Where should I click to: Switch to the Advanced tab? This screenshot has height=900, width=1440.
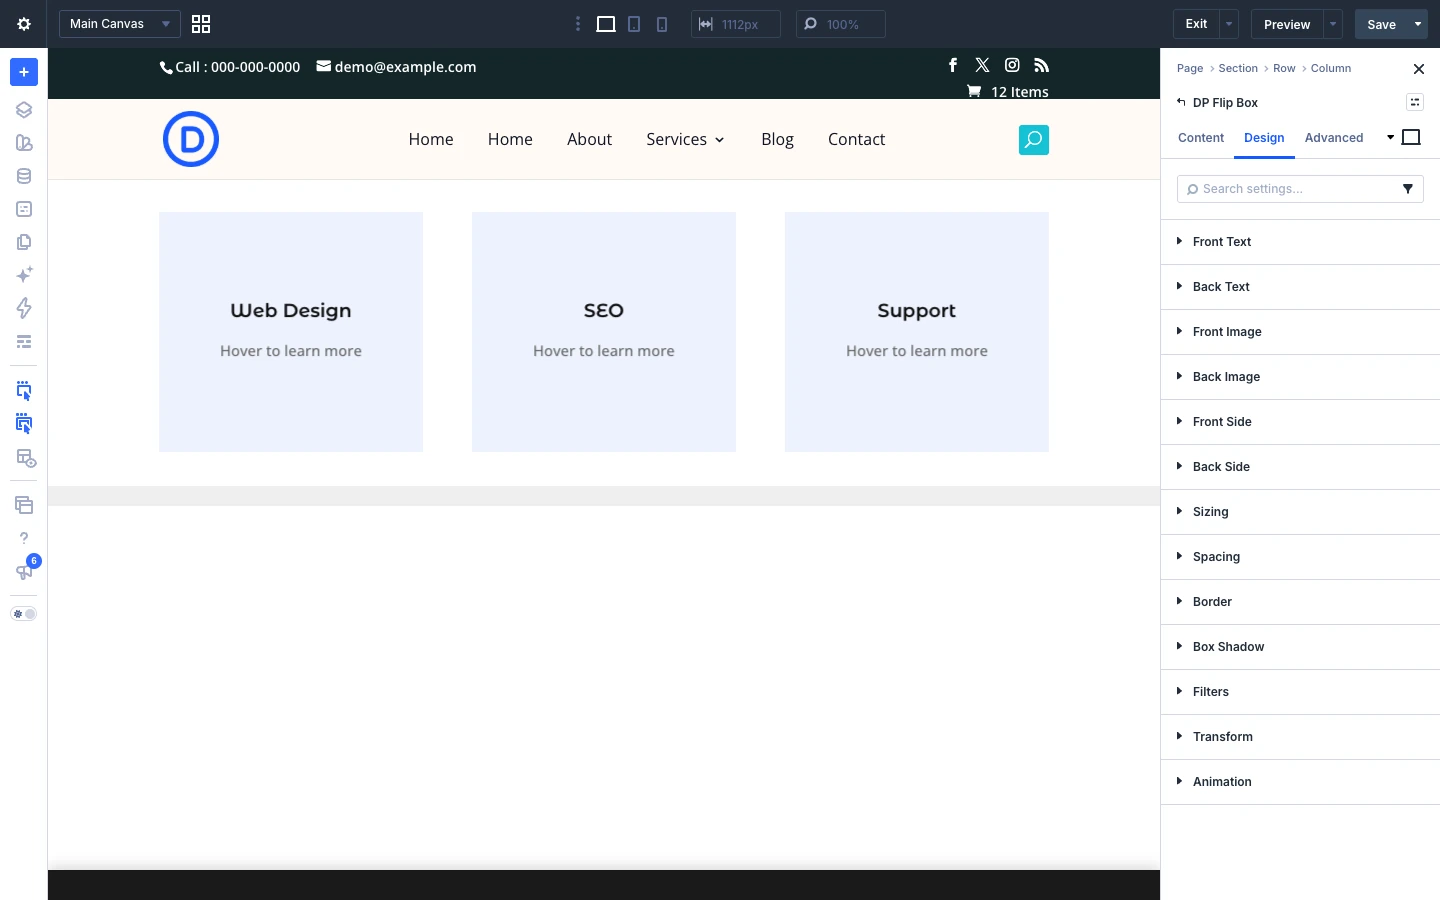(x=1334, y=138)
